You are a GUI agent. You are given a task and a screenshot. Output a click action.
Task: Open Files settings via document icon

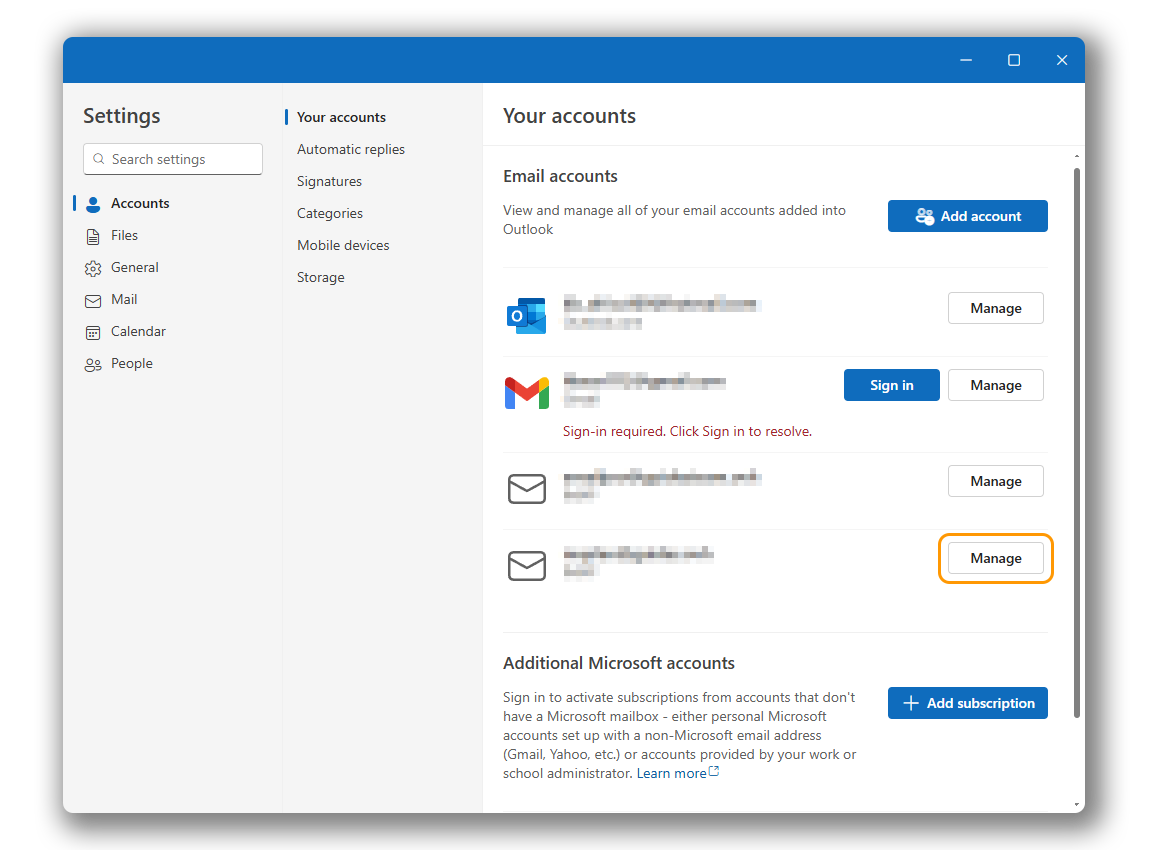(93, 236)
